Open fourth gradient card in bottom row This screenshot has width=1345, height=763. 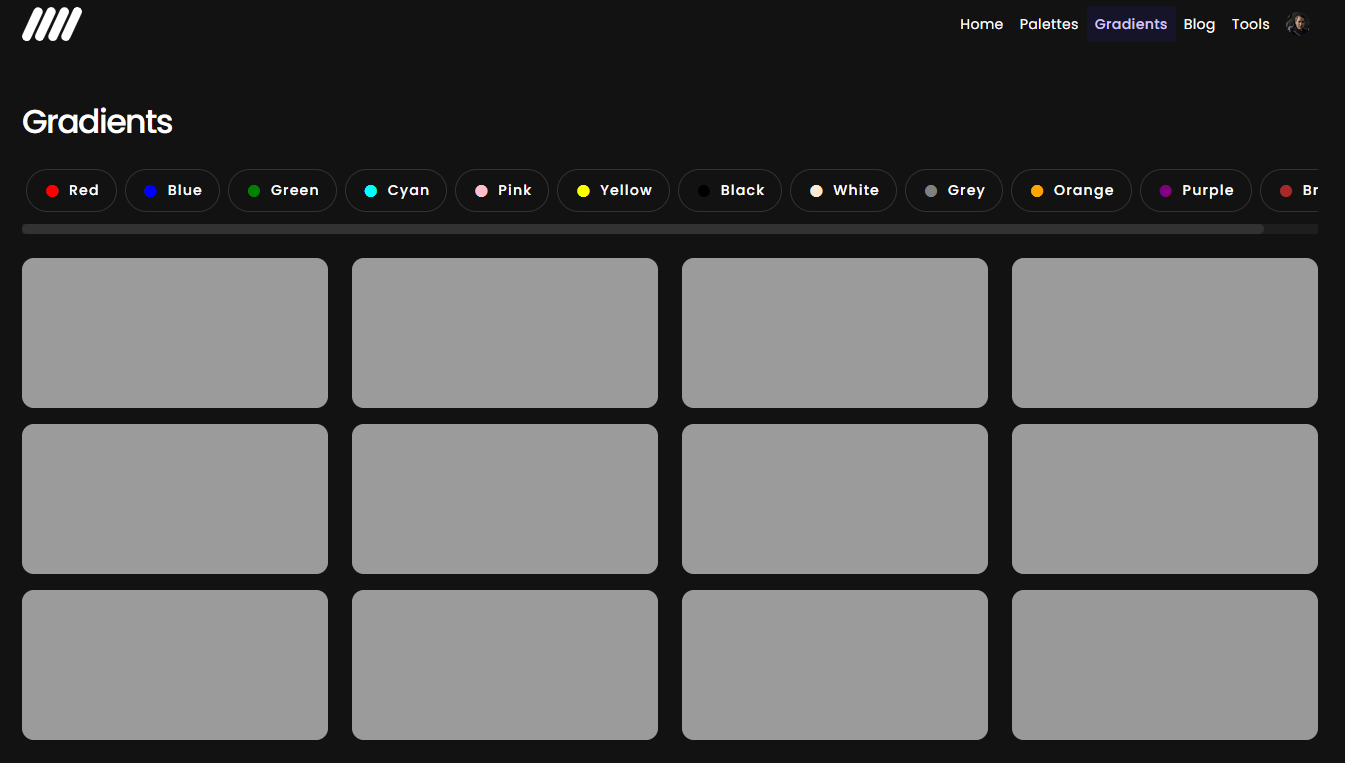pyautogui.click(x=1165, y=665)
